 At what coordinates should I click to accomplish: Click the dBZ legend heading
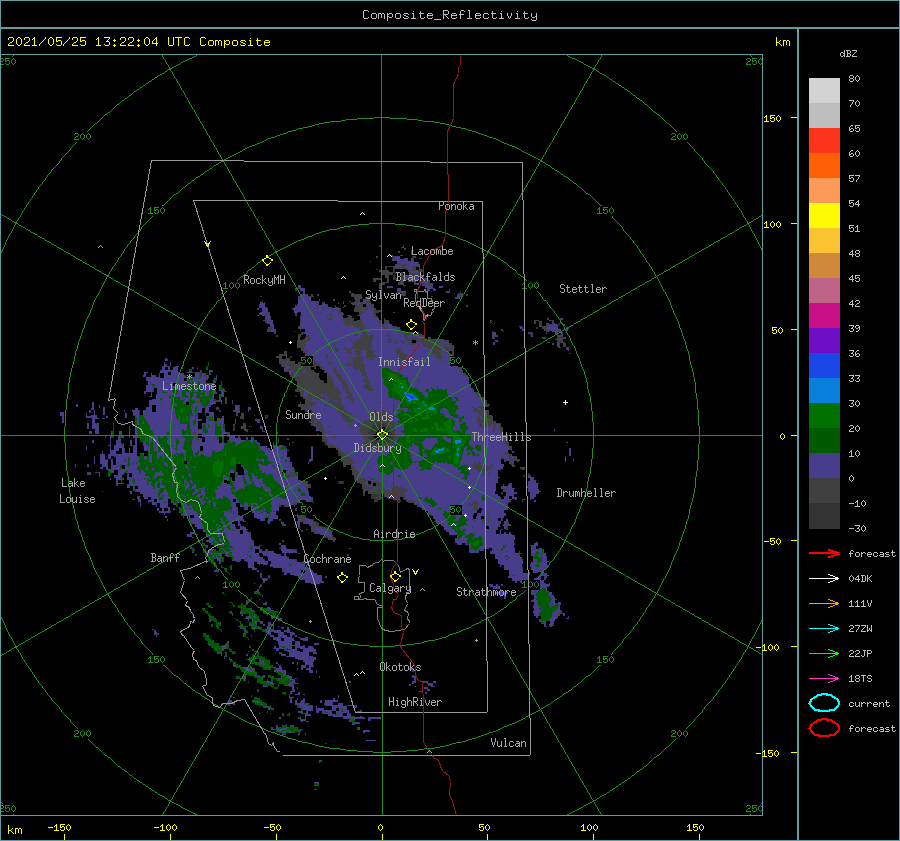pyautogui.click(x=848, y=53)
